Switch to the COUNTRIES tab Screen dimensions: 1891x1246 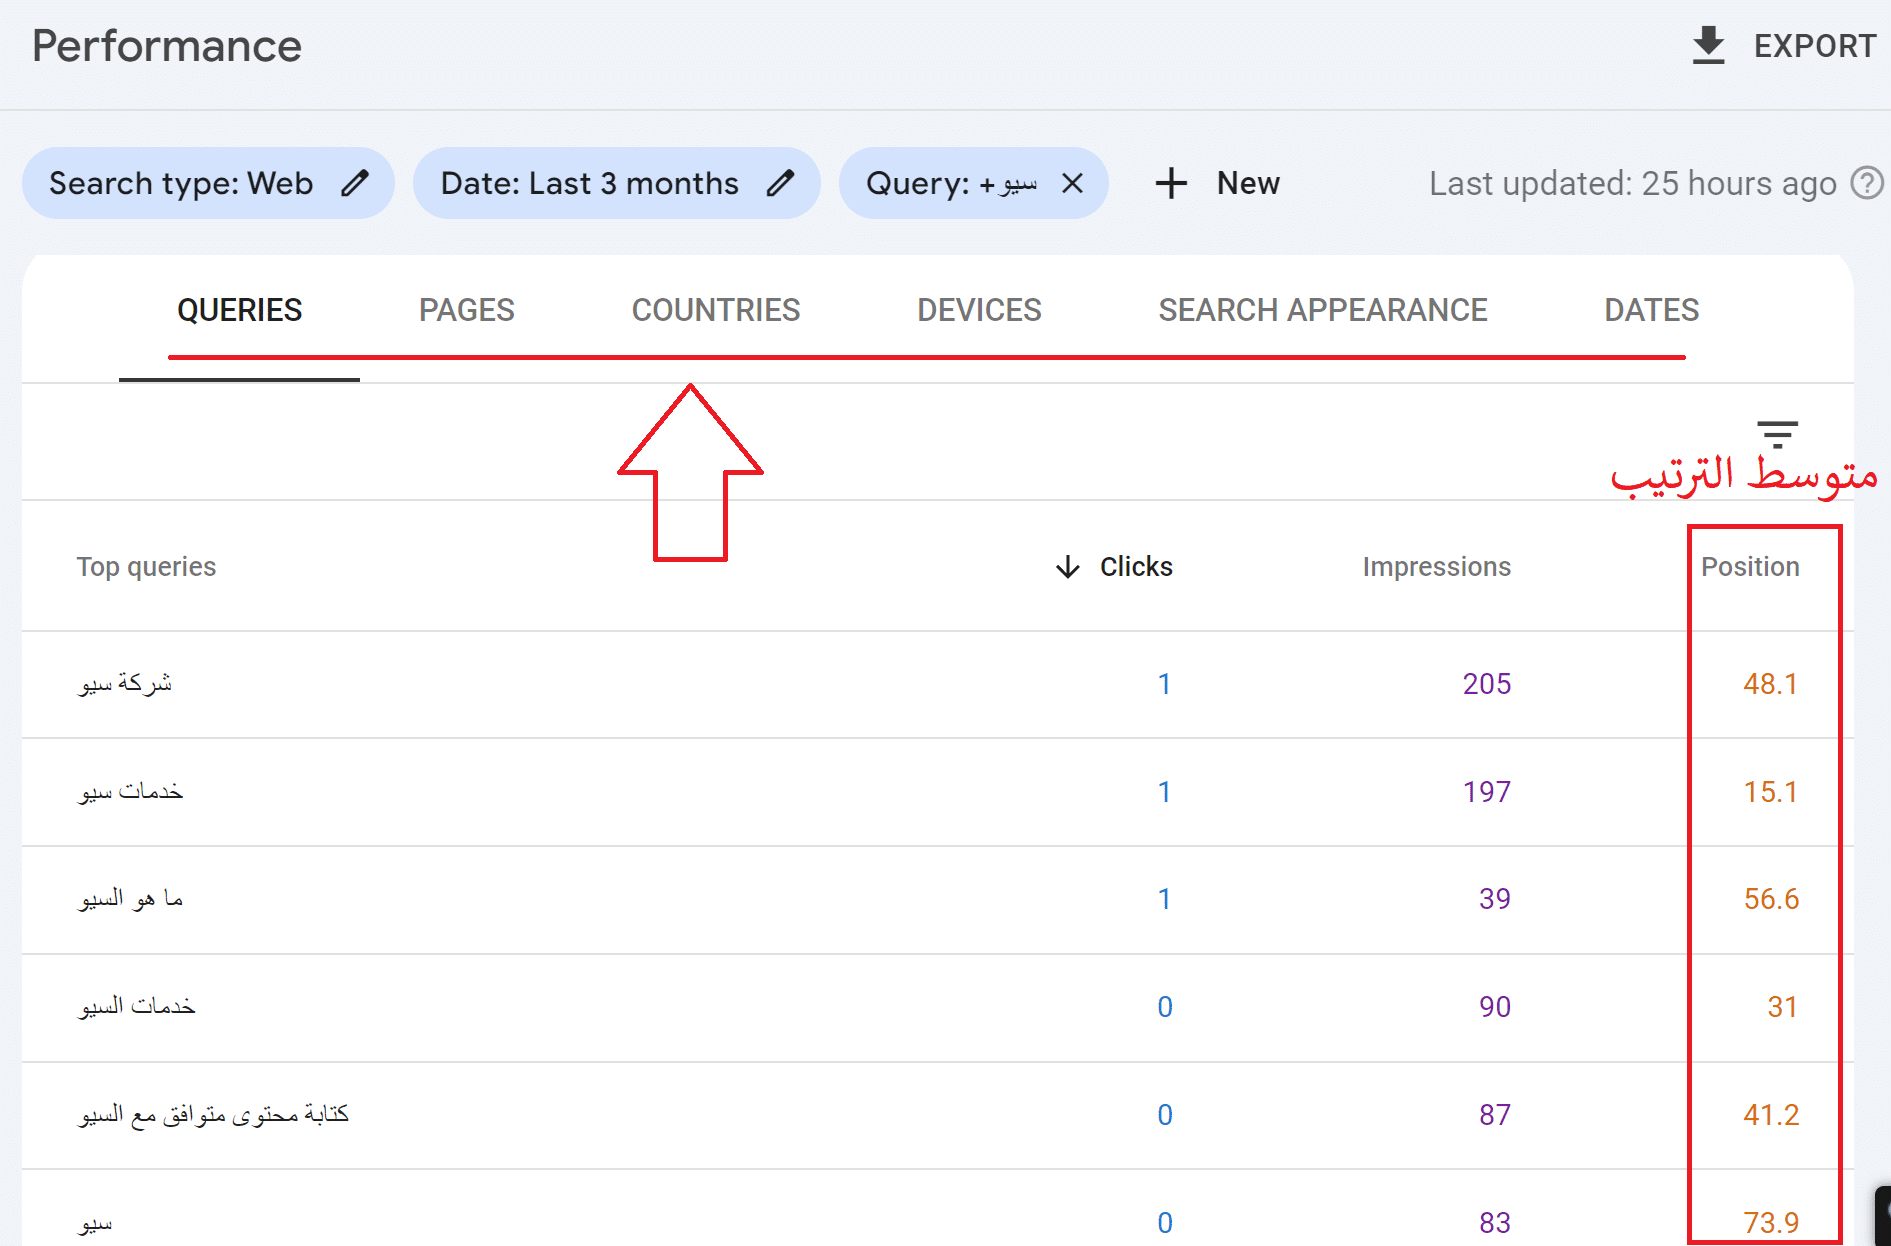tap(716, 310)
